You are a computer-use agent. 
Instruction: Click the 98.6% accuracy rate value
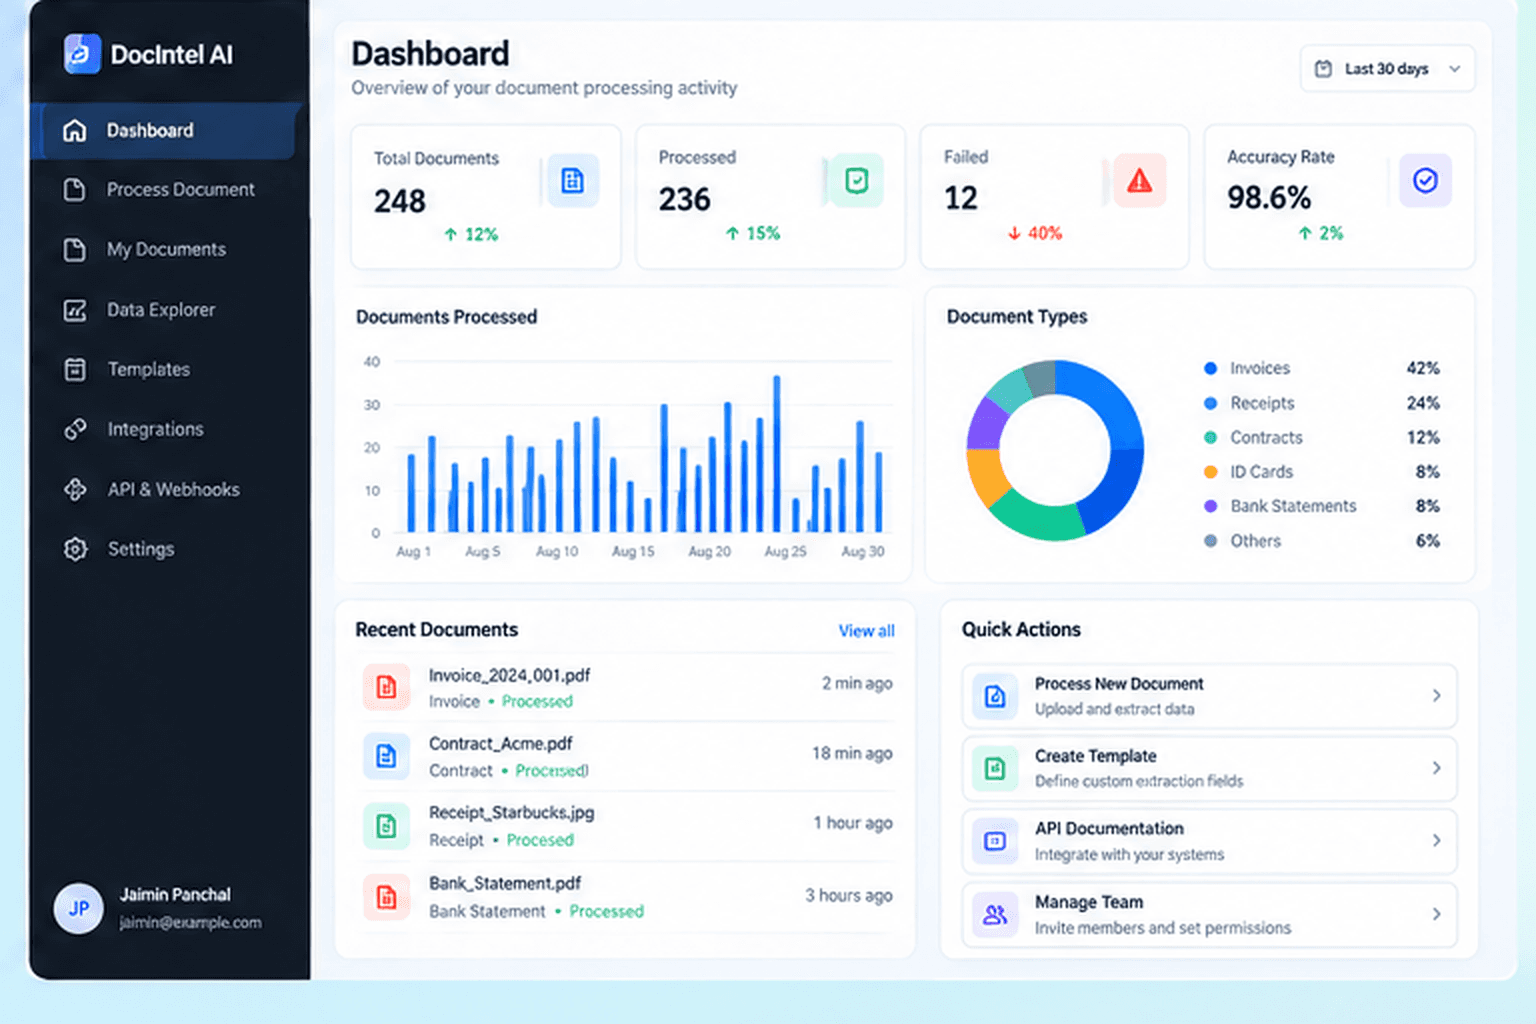(x=1269, y=198)
